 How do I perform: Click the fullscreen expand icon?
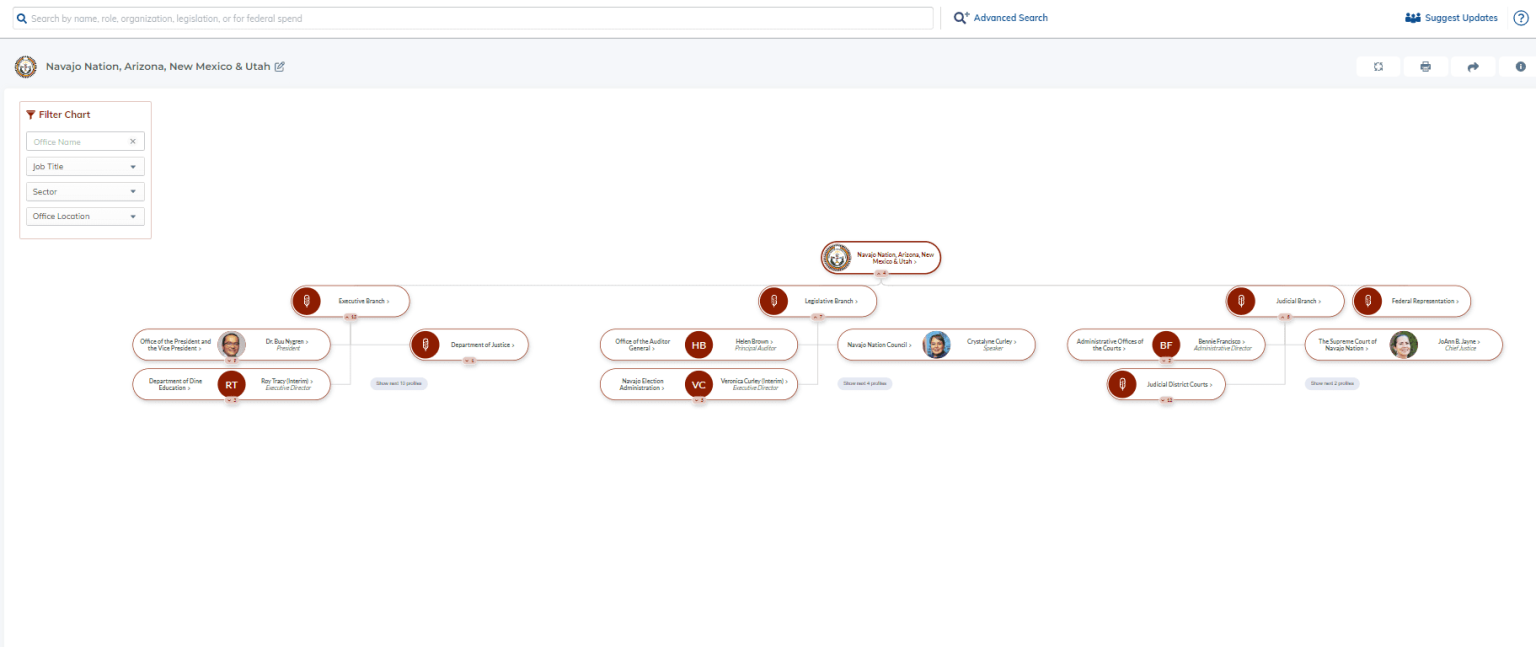(1378, 67)
